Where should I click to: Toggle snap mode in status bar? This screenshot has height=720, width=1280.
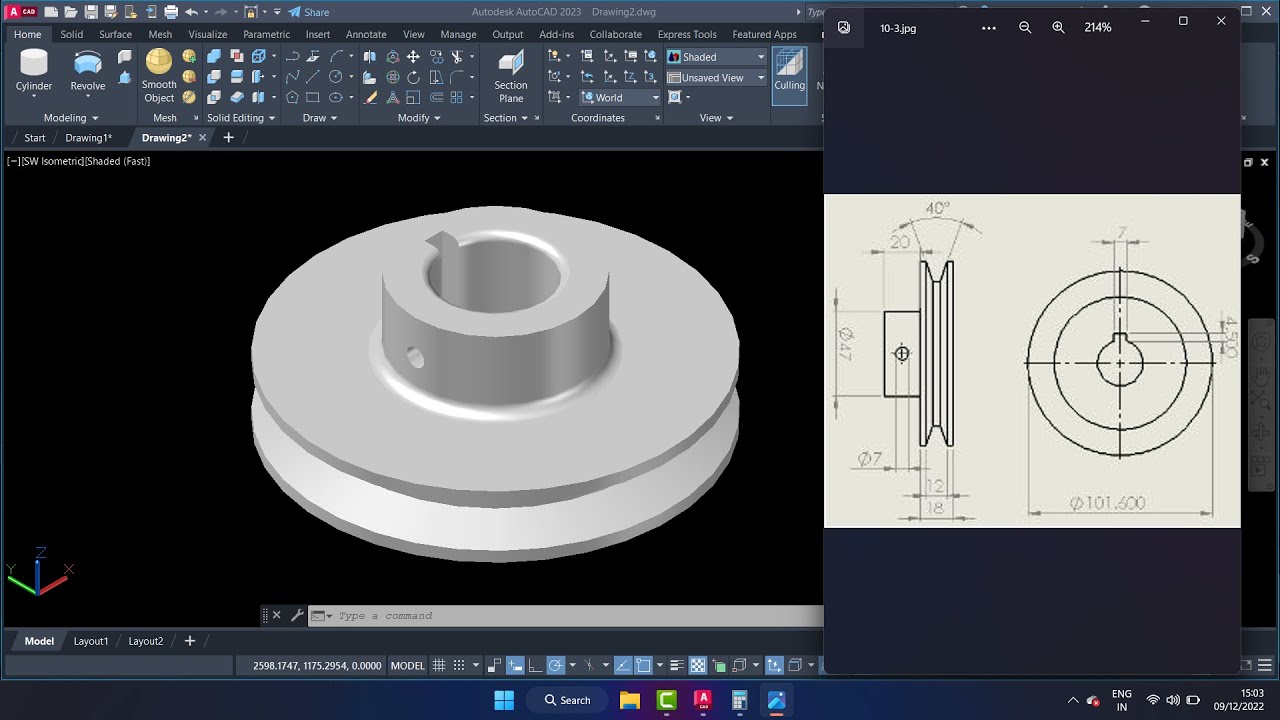point(459,665)
